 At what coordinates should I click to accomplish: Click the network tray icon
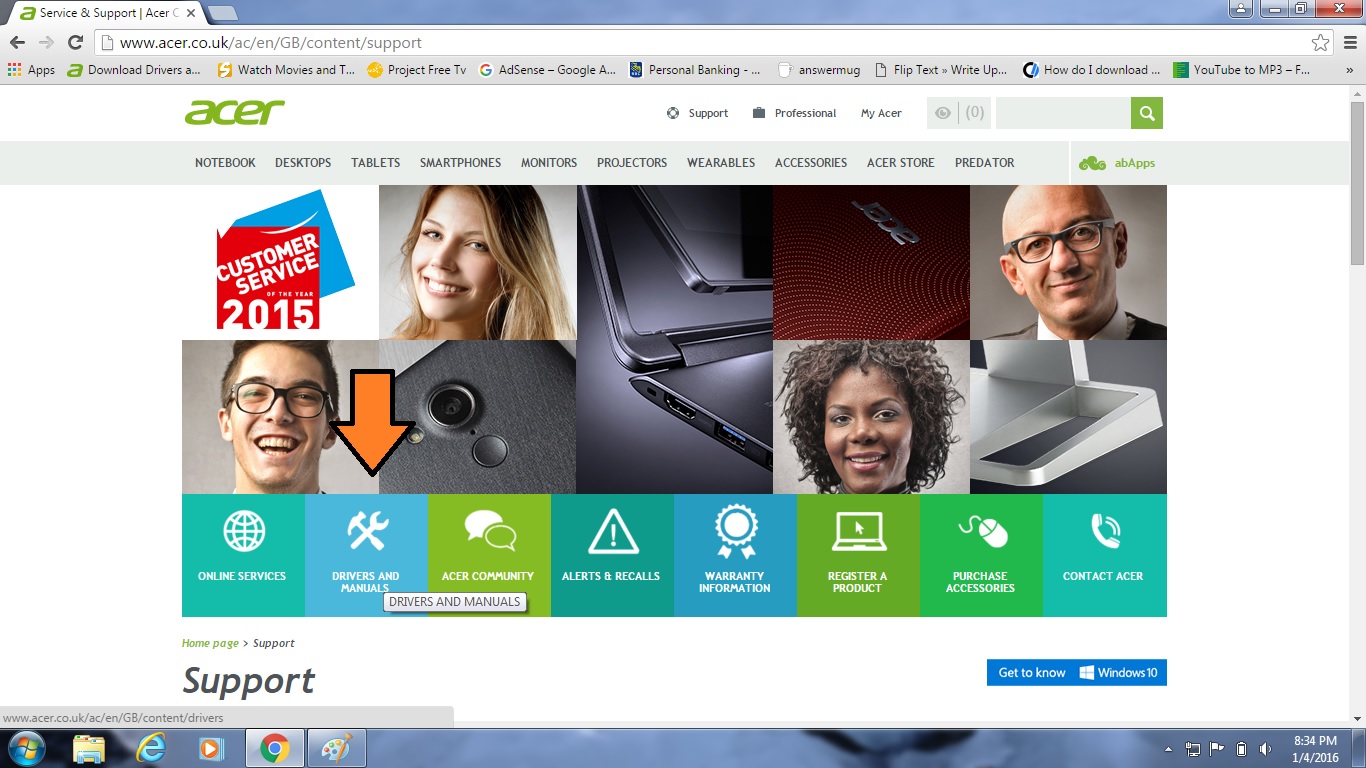coord(1193,749)
